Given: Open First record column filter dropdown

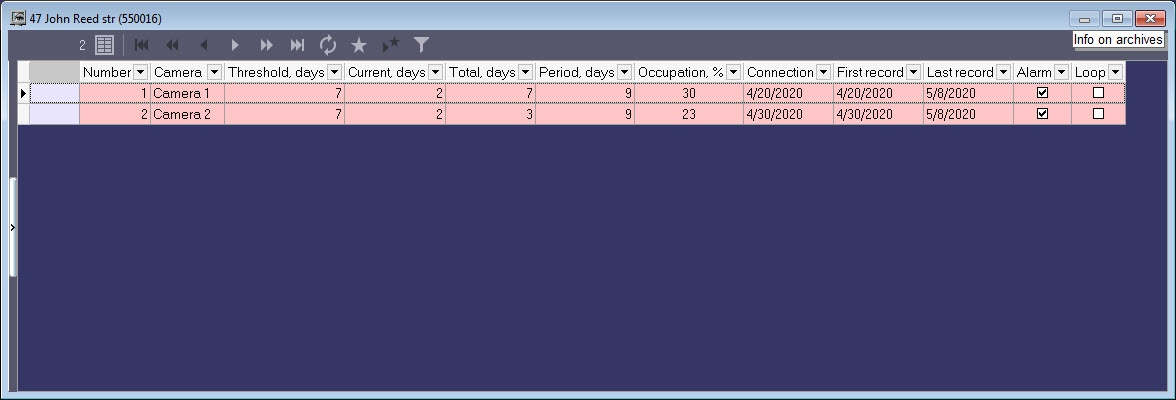Looking at the screenshot, I should pyautogui.click(x=913, y=72).
